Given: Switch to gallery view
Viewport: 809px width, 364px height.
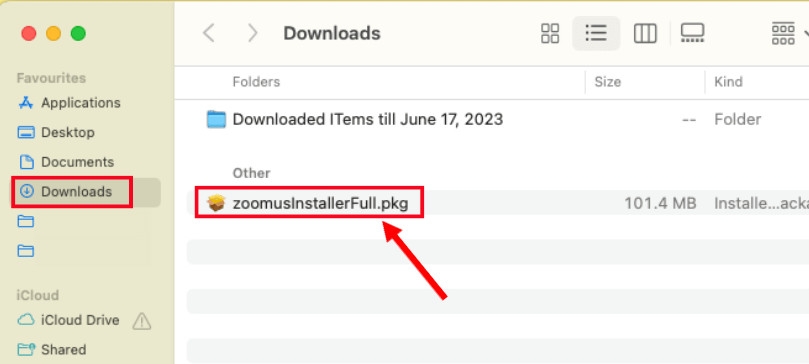Looking at the screenshot, I should tap(692, 34).
